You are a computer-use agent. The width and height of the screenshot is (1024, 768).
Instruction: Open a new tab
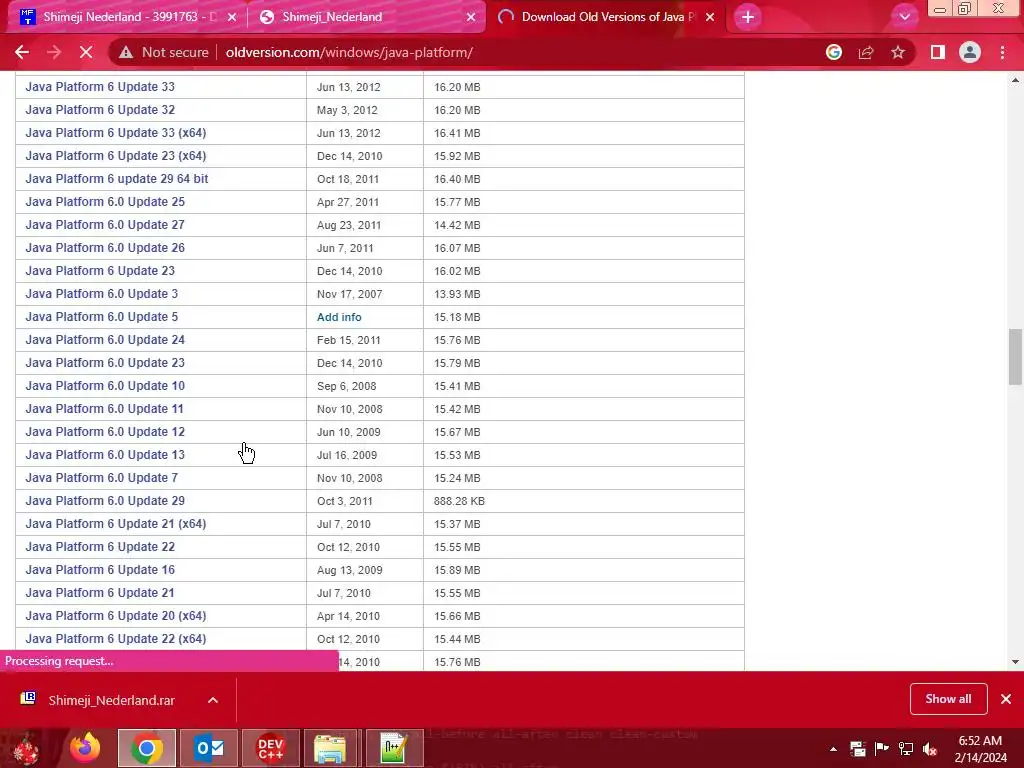pyautogui.click(x=748, y=17)
